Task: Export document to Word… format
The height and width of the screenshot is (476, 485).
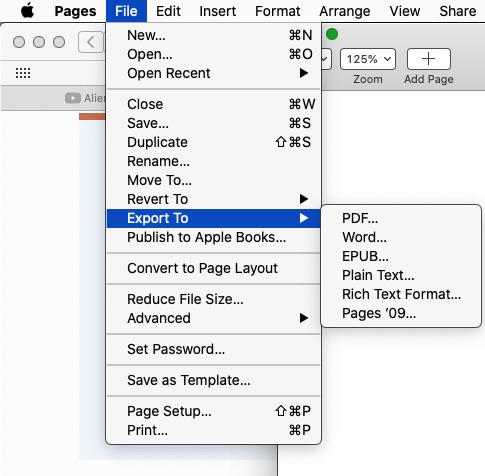Action: [x=401, y=237]
